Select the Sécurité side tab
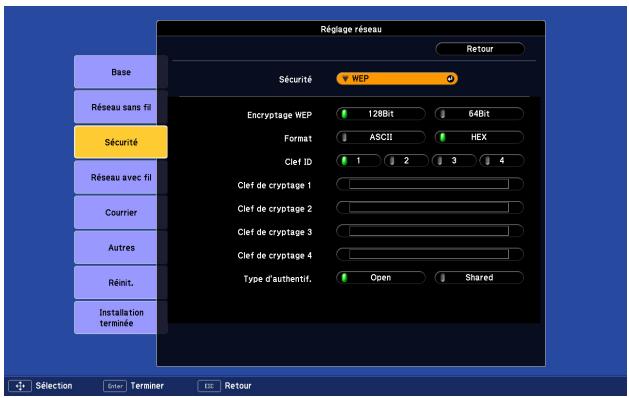This screenshot has height=398, width=629. tap(121, 142)
